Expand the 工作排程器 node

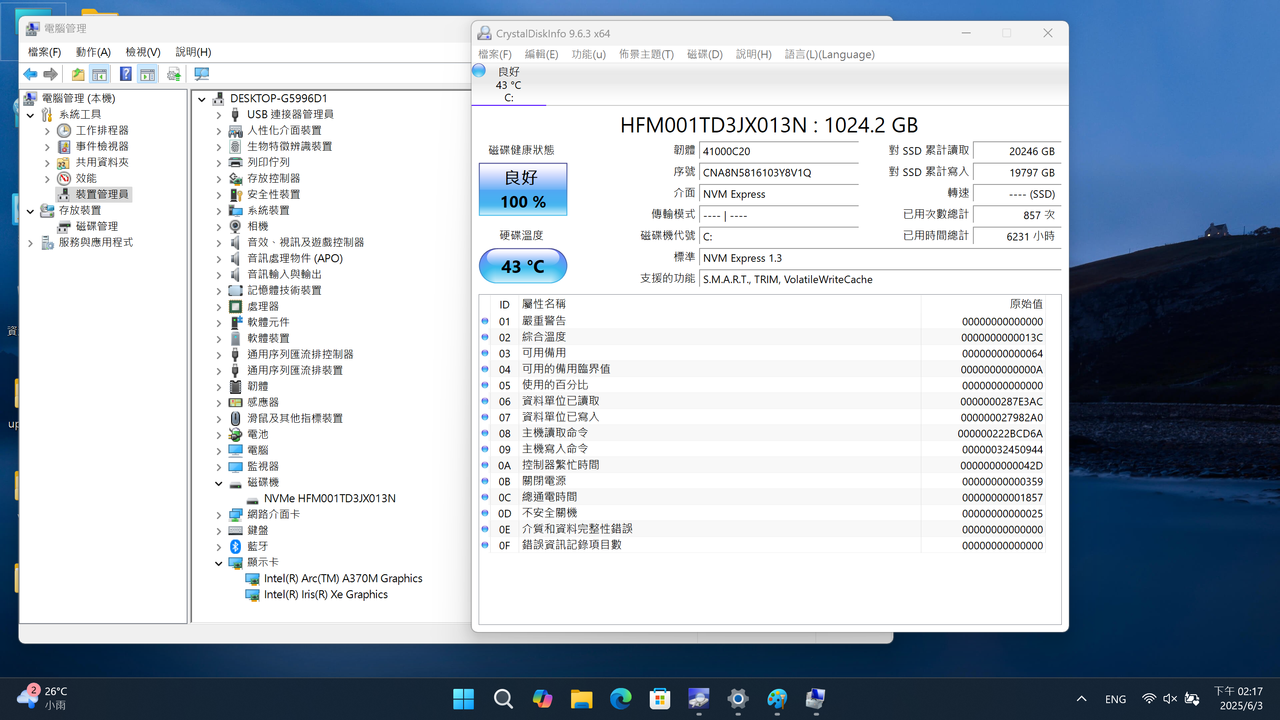click(47, 131)
